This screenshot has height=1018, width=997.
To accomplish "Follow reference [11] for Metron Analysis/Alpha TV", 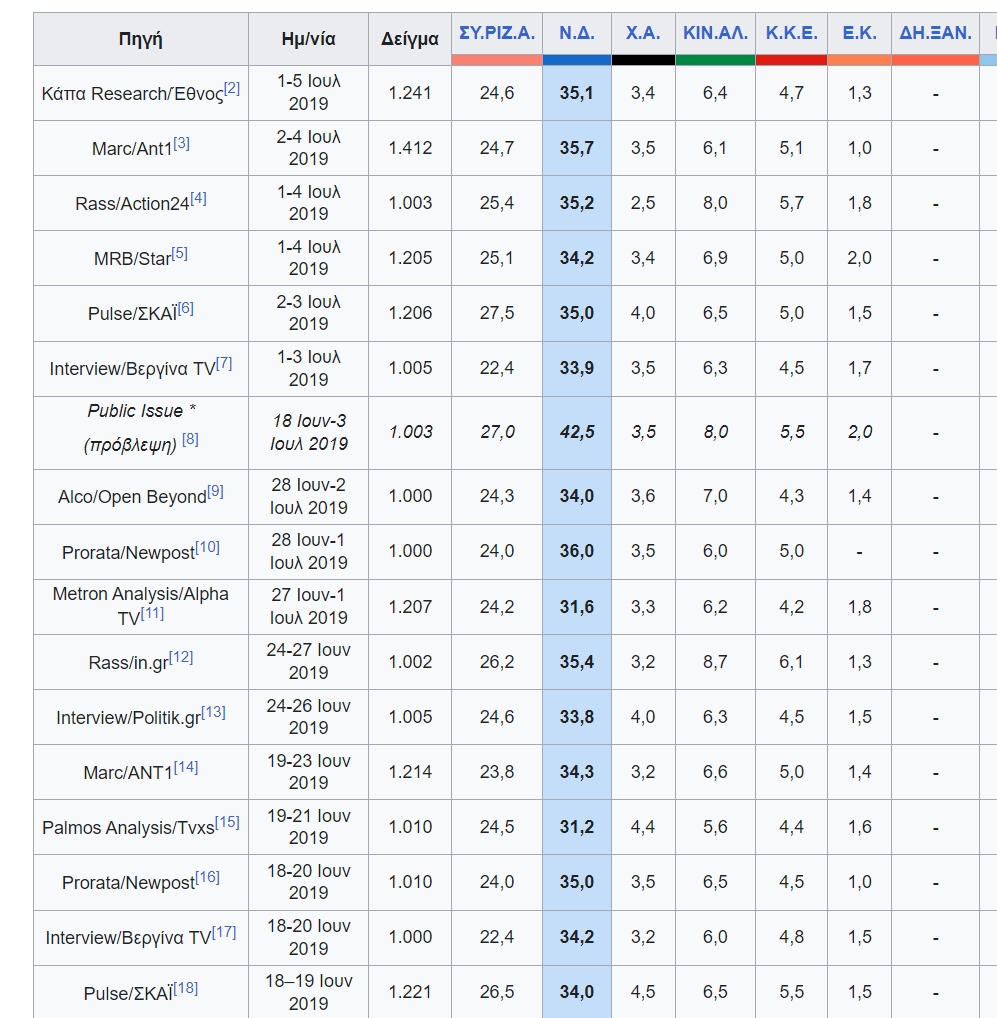I will (x=152, y=613).
